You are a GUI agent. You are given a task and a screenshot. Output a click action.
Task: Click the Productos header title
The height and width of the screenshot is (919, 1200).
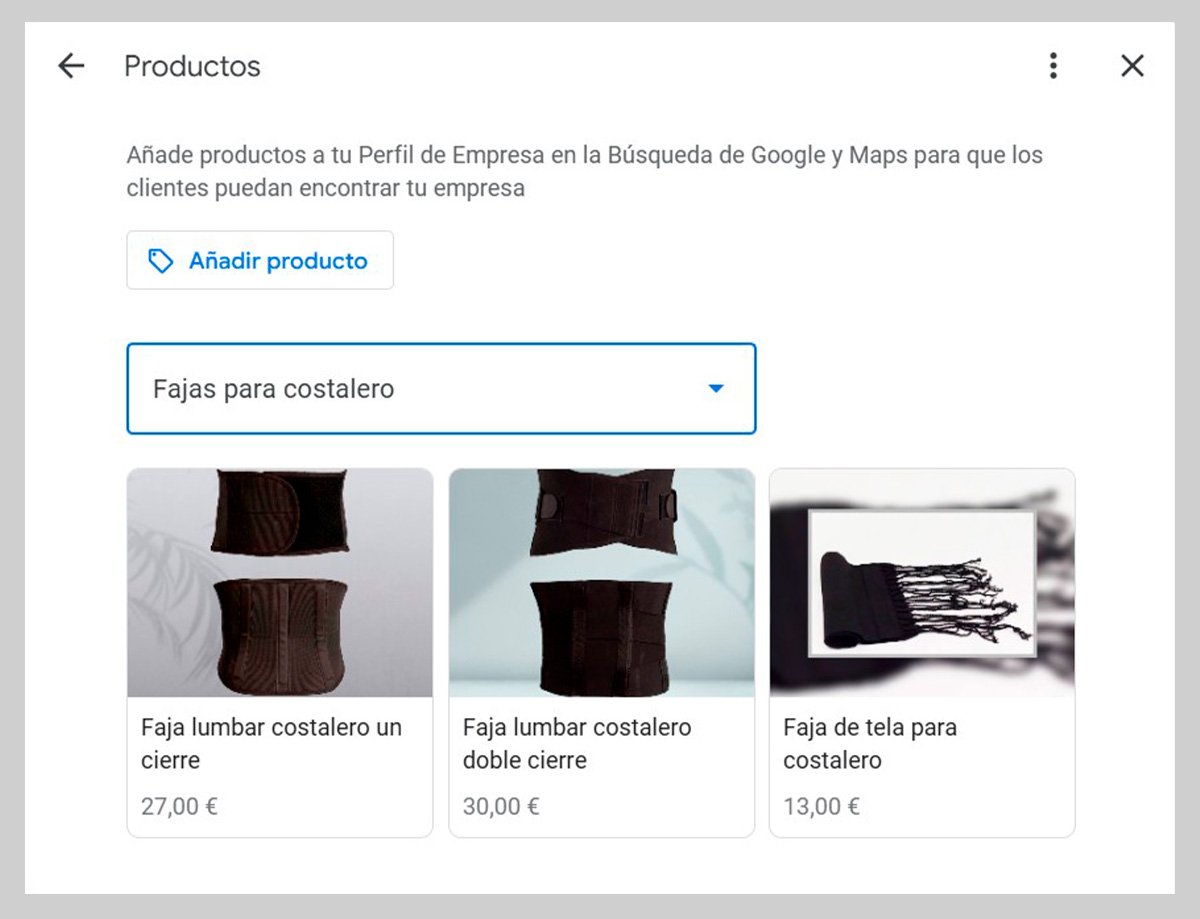(x=192, y=66)
